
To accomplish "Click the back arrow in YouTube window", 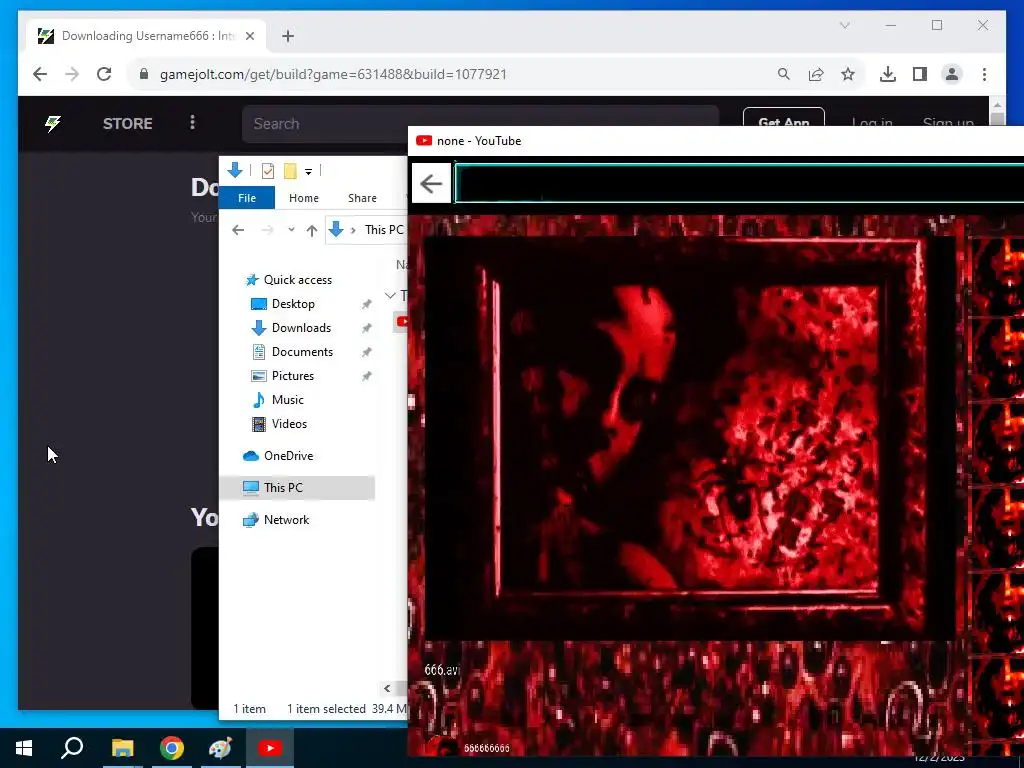I will pyautogui.click(x=431, y=184).
